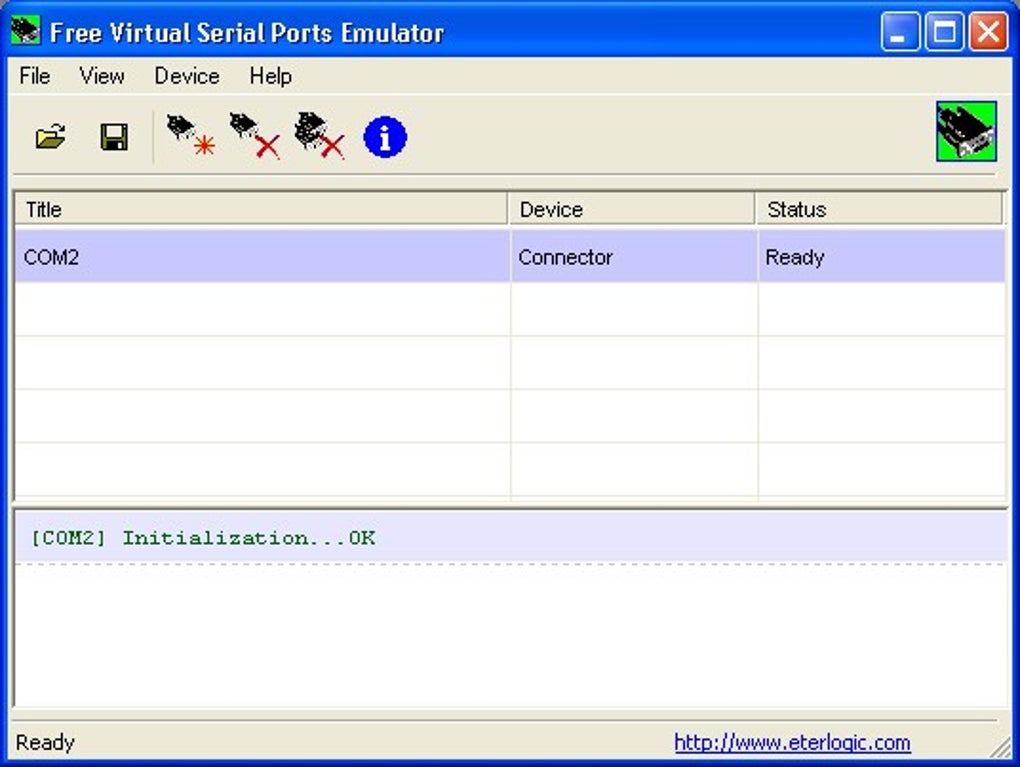The image size is (1020, 767).
Task: Sort by the Status column header
Action: [880, 209]
